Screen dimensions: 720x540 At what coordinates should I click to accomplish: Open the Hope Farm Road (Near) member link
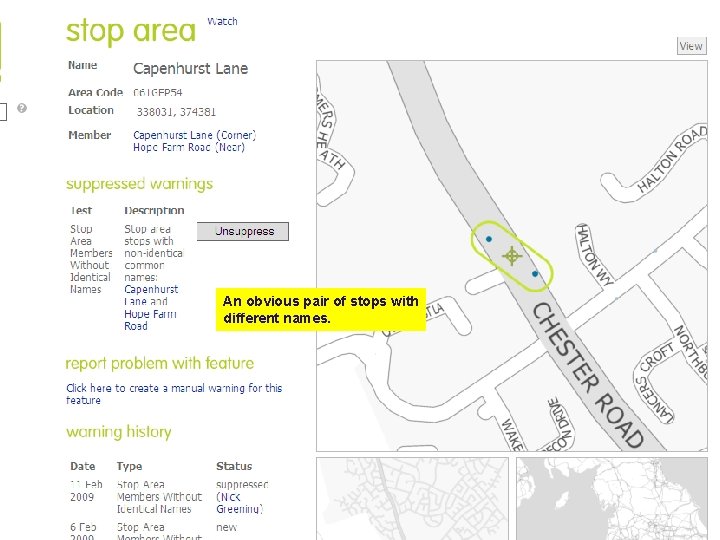coord(189,147)
